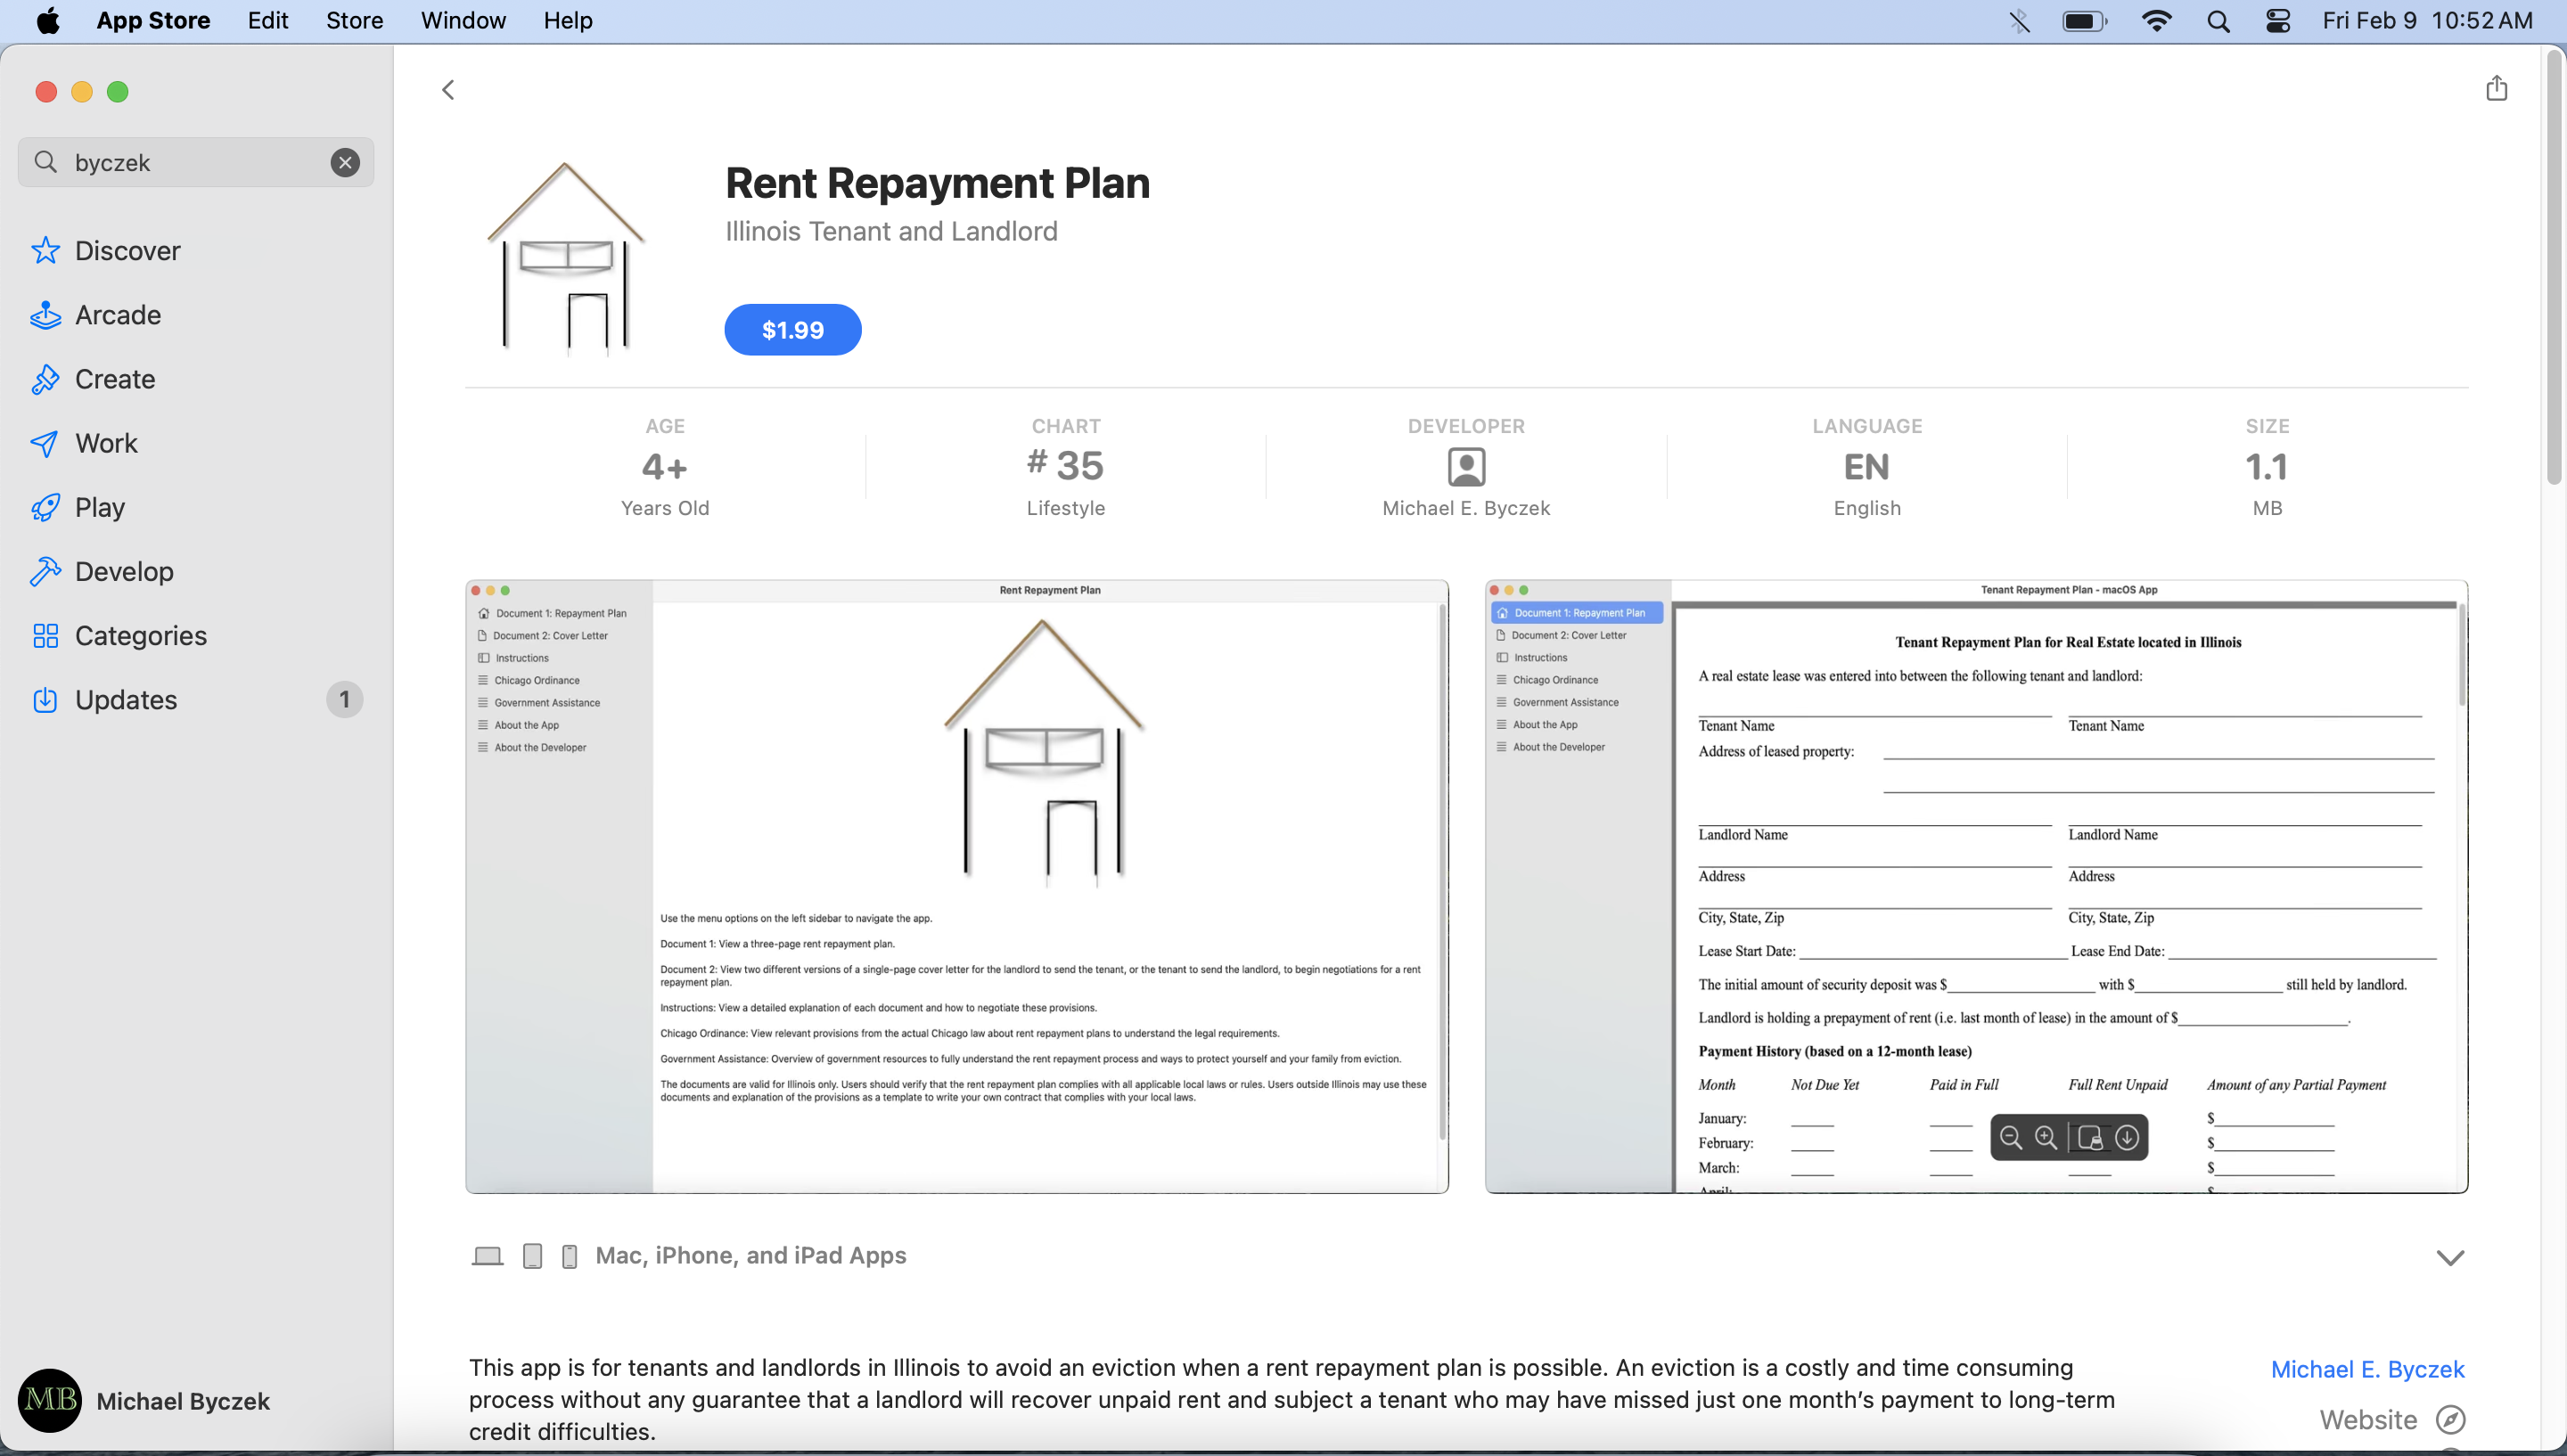
Task: Click the subtitle Illinois Tenant and Landlord
Action: [891, 231]
